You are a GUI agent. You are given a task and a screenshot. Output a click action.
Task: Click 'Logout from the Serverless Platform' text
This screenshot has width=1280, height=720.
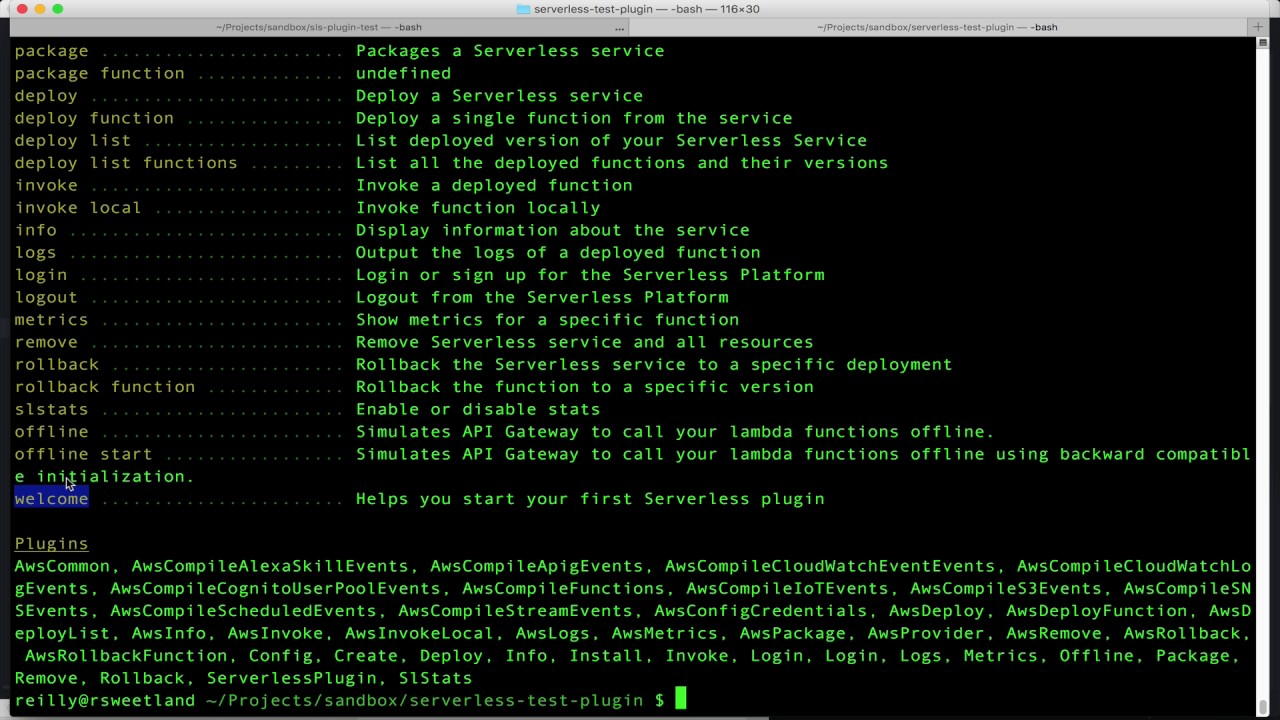click(542, 297)
